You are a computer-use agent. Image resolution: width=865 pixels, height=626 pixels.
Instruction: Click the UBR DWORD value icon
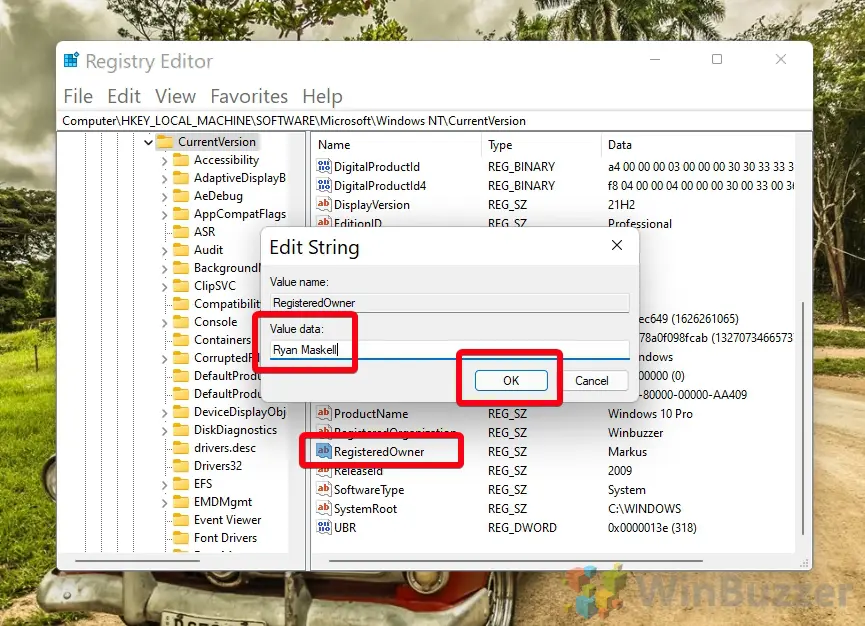pyautogui.click(x=323, y=528)
